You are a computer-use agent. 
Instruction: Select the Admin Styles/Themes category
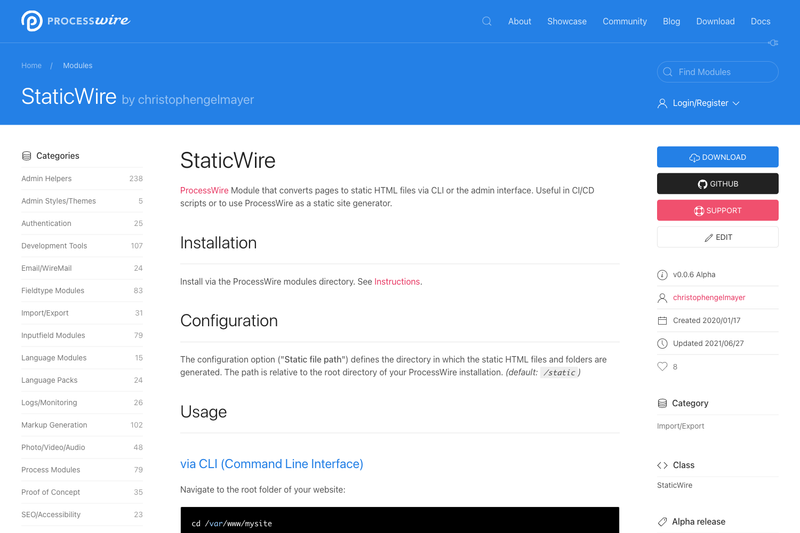[82, 201]
